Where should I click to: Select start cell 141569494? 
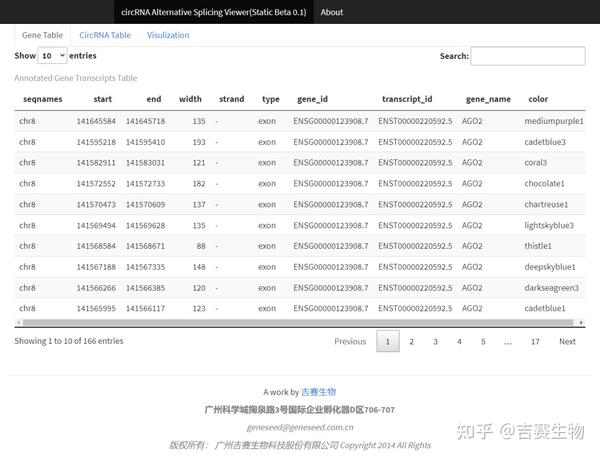tap(96, 226)
